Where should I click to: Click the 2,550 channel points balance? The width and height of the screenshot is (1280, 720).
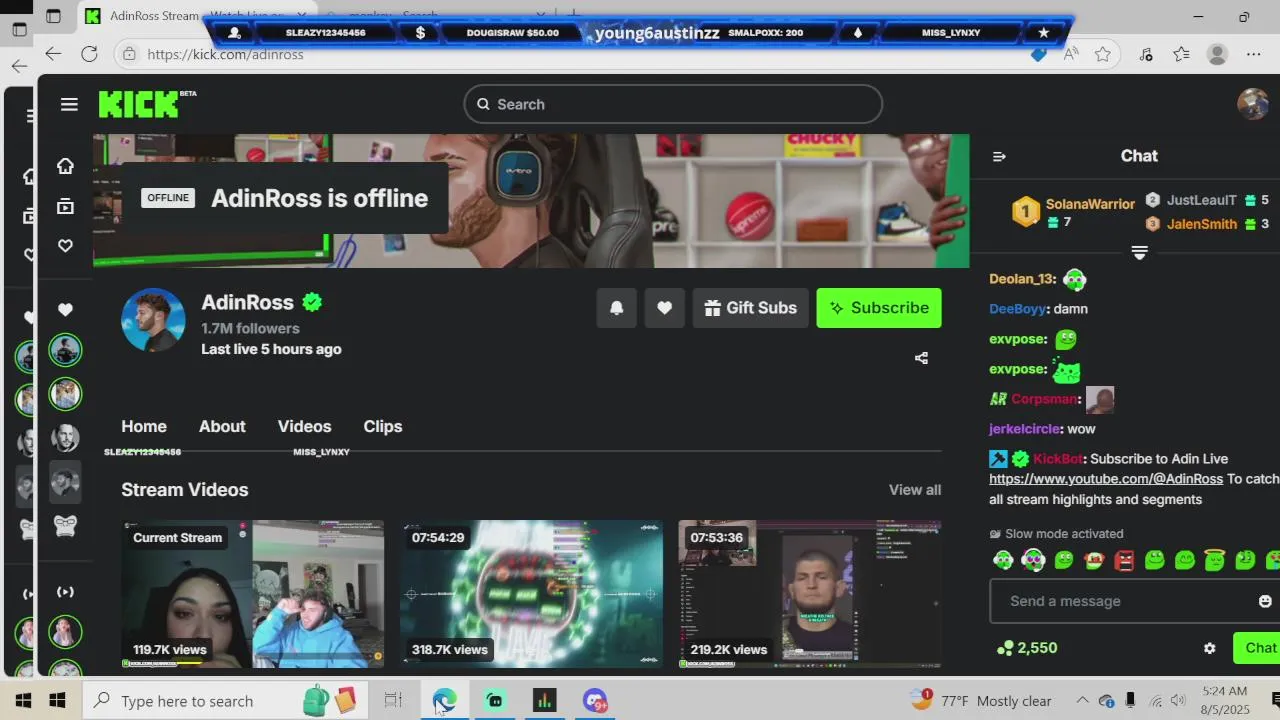(1027, 648)
